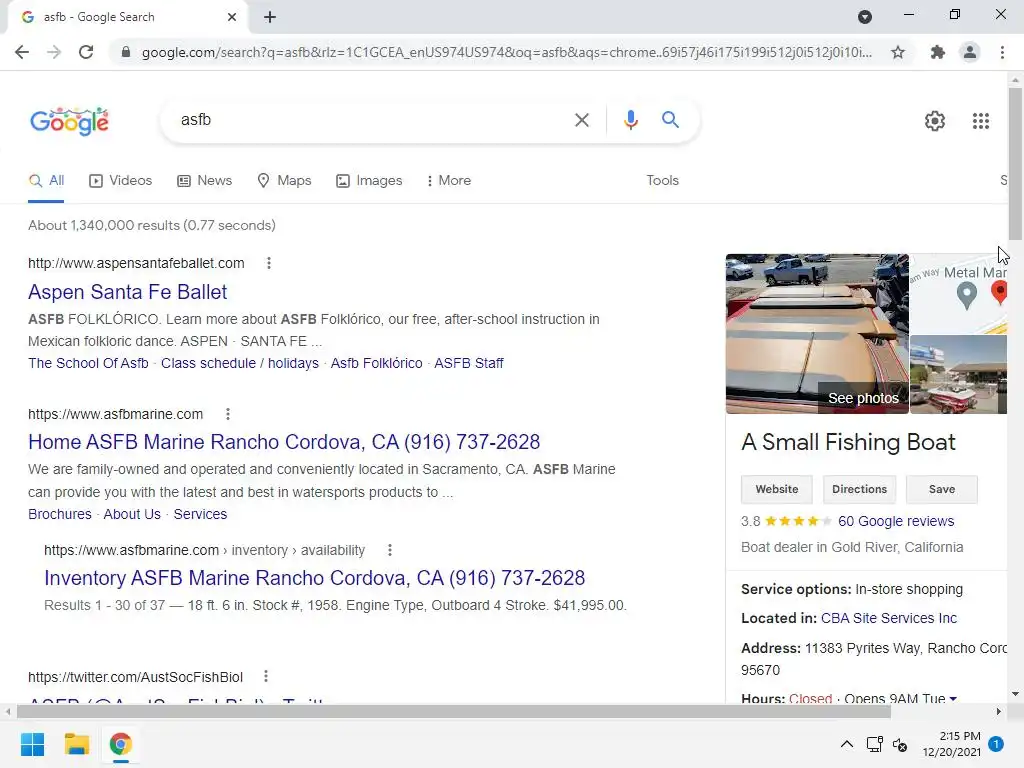Open the notification badge

point(996,744)
